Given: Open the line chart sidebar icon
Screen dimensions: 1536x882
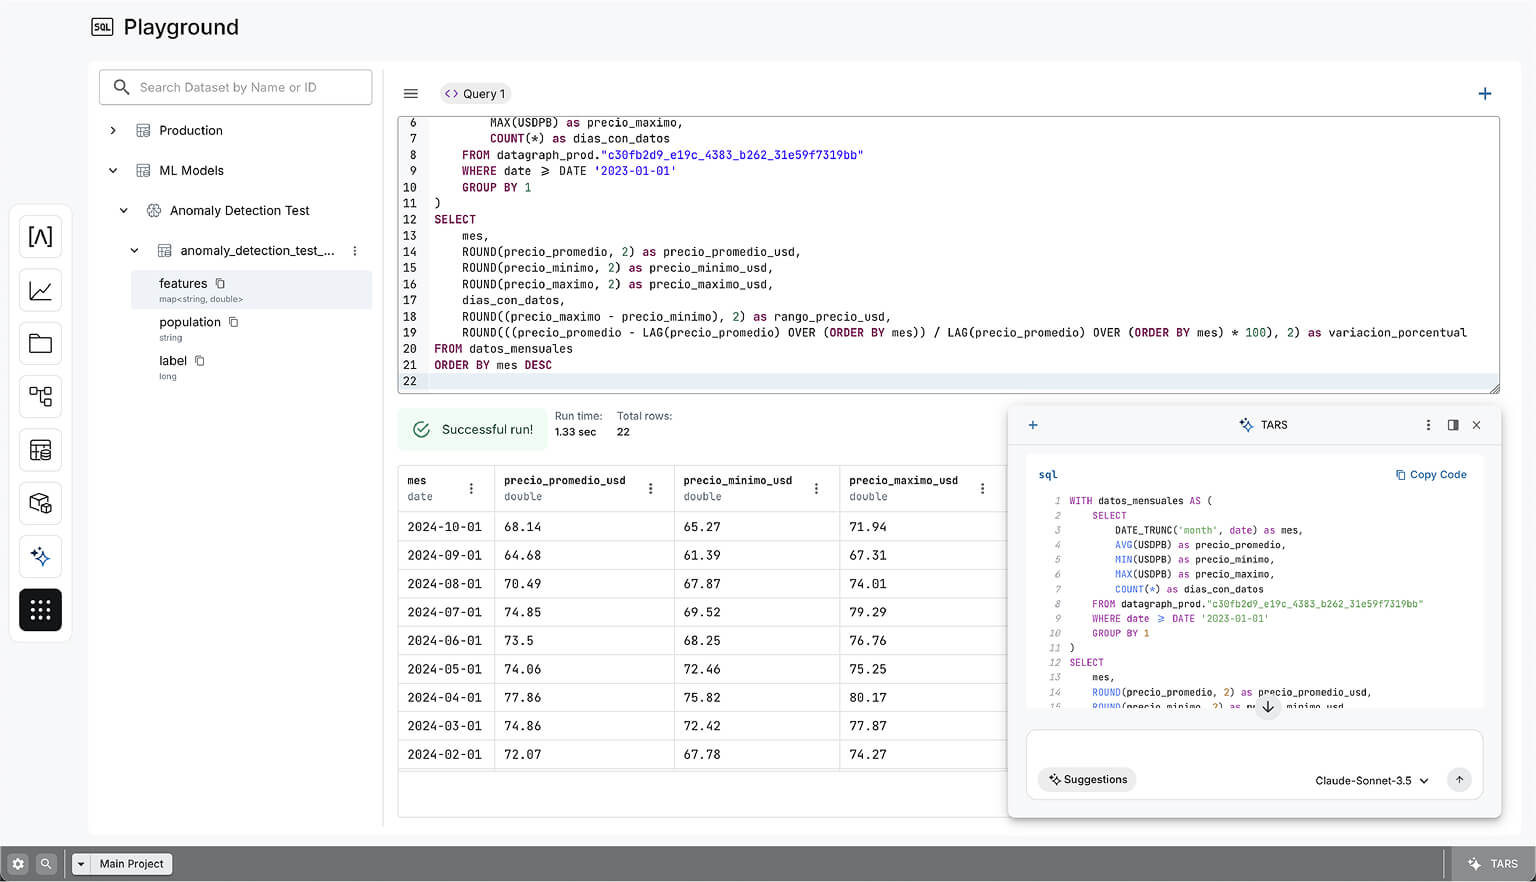Looking at the screenshot, I should click(x=40, y=291).
